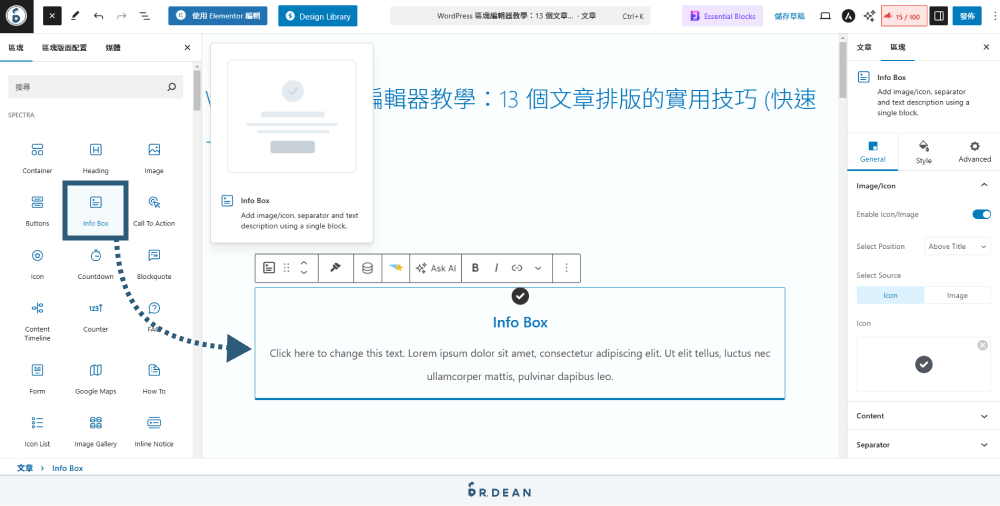The height and width of the screenshot is (506, 1000).
Task: Open the Astra settings icon
Action: pyautogui.click(x=848, y=16)
